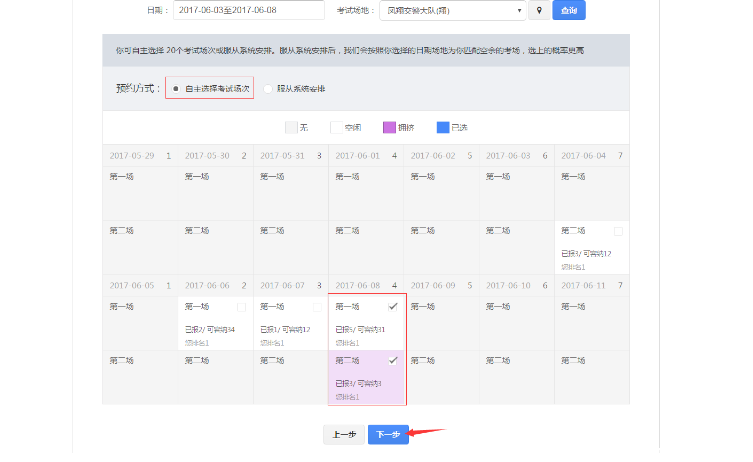
Task: Uncheck the 2017-06-08 第一场 checkmark
Action: [x=392, y=307]
